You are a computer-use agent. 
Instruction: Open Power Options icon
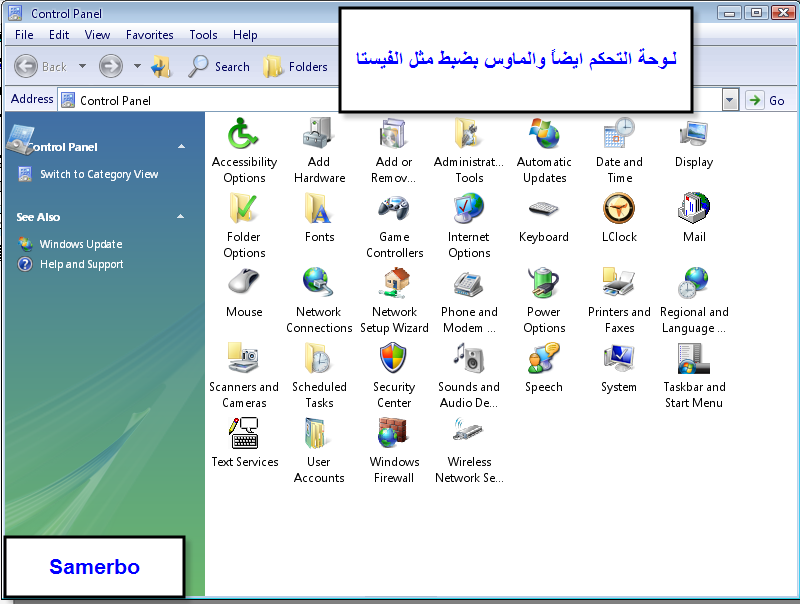point(544,284)
